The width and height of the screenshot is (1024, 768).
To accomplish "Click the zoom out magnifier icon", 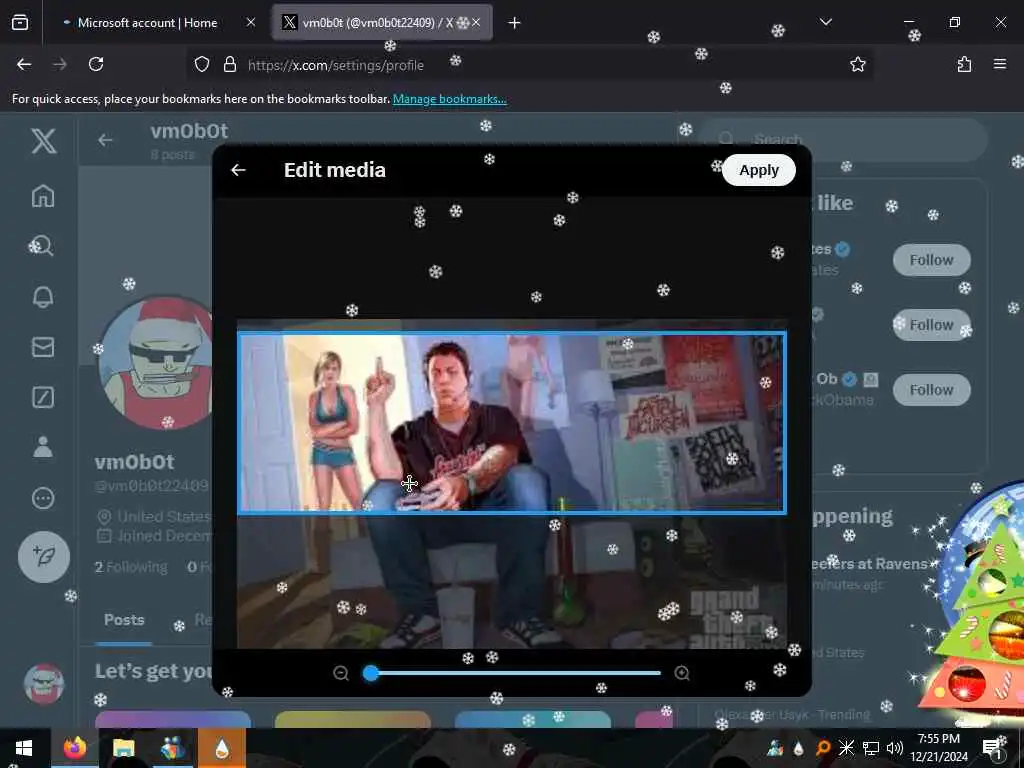I will coord(341,673).
